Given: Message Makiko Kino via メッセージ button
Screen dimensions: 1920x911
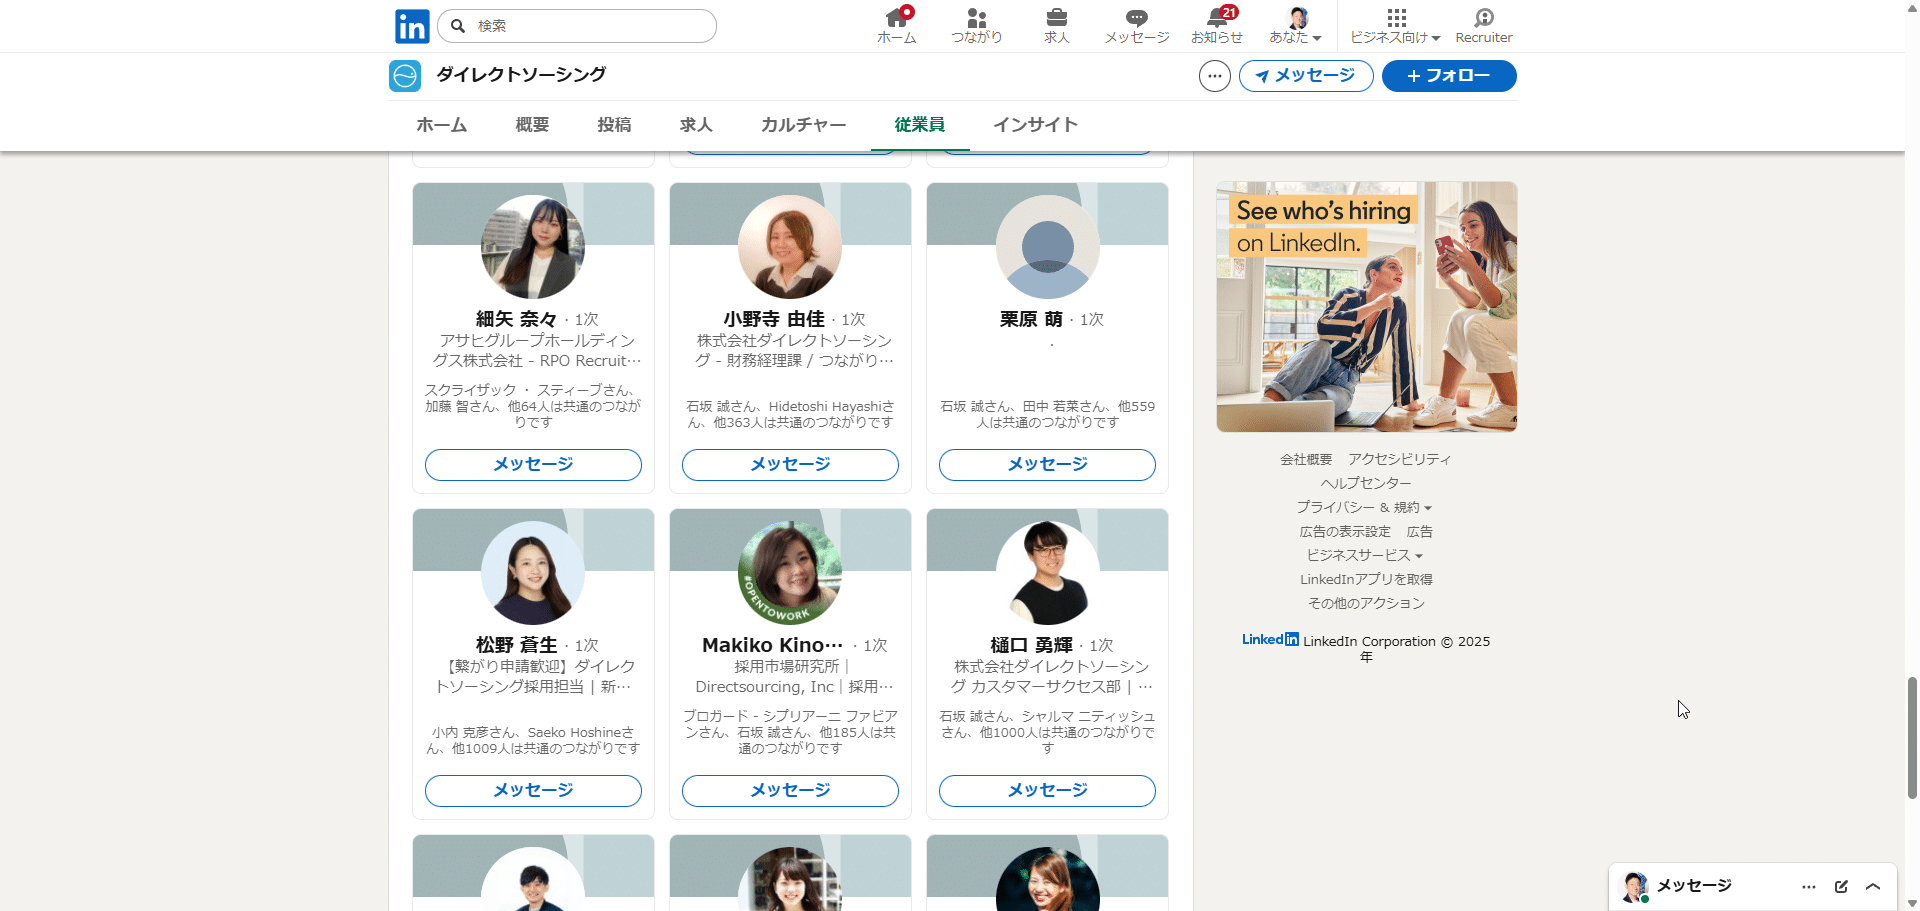Looking at the screenshot, I should click(x=790, y=791).
